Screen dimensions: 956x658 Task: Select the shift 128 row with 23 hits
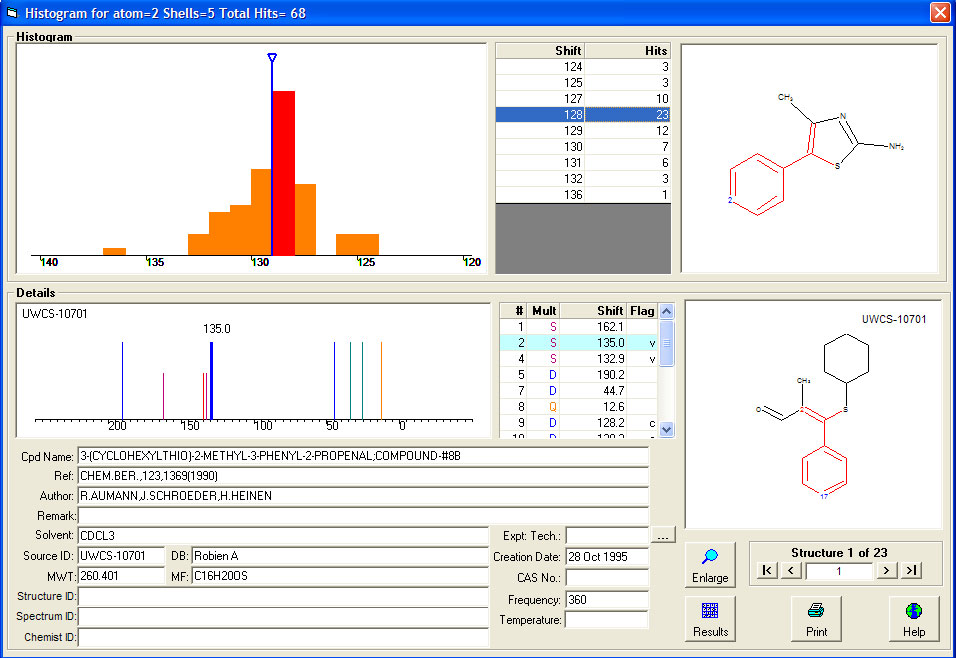583,115
